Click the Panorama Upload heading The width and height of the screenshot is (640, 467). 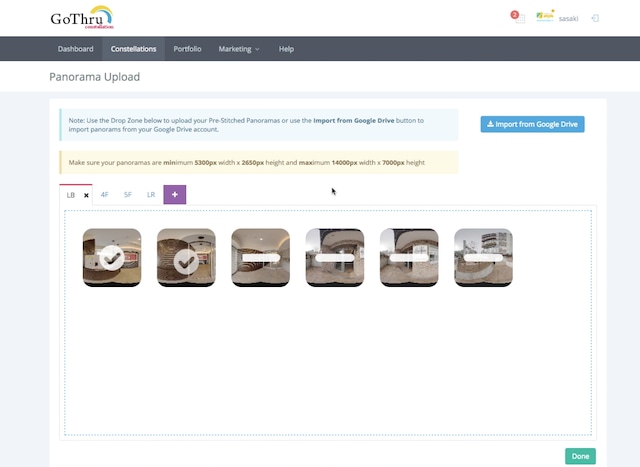(95, 77)
